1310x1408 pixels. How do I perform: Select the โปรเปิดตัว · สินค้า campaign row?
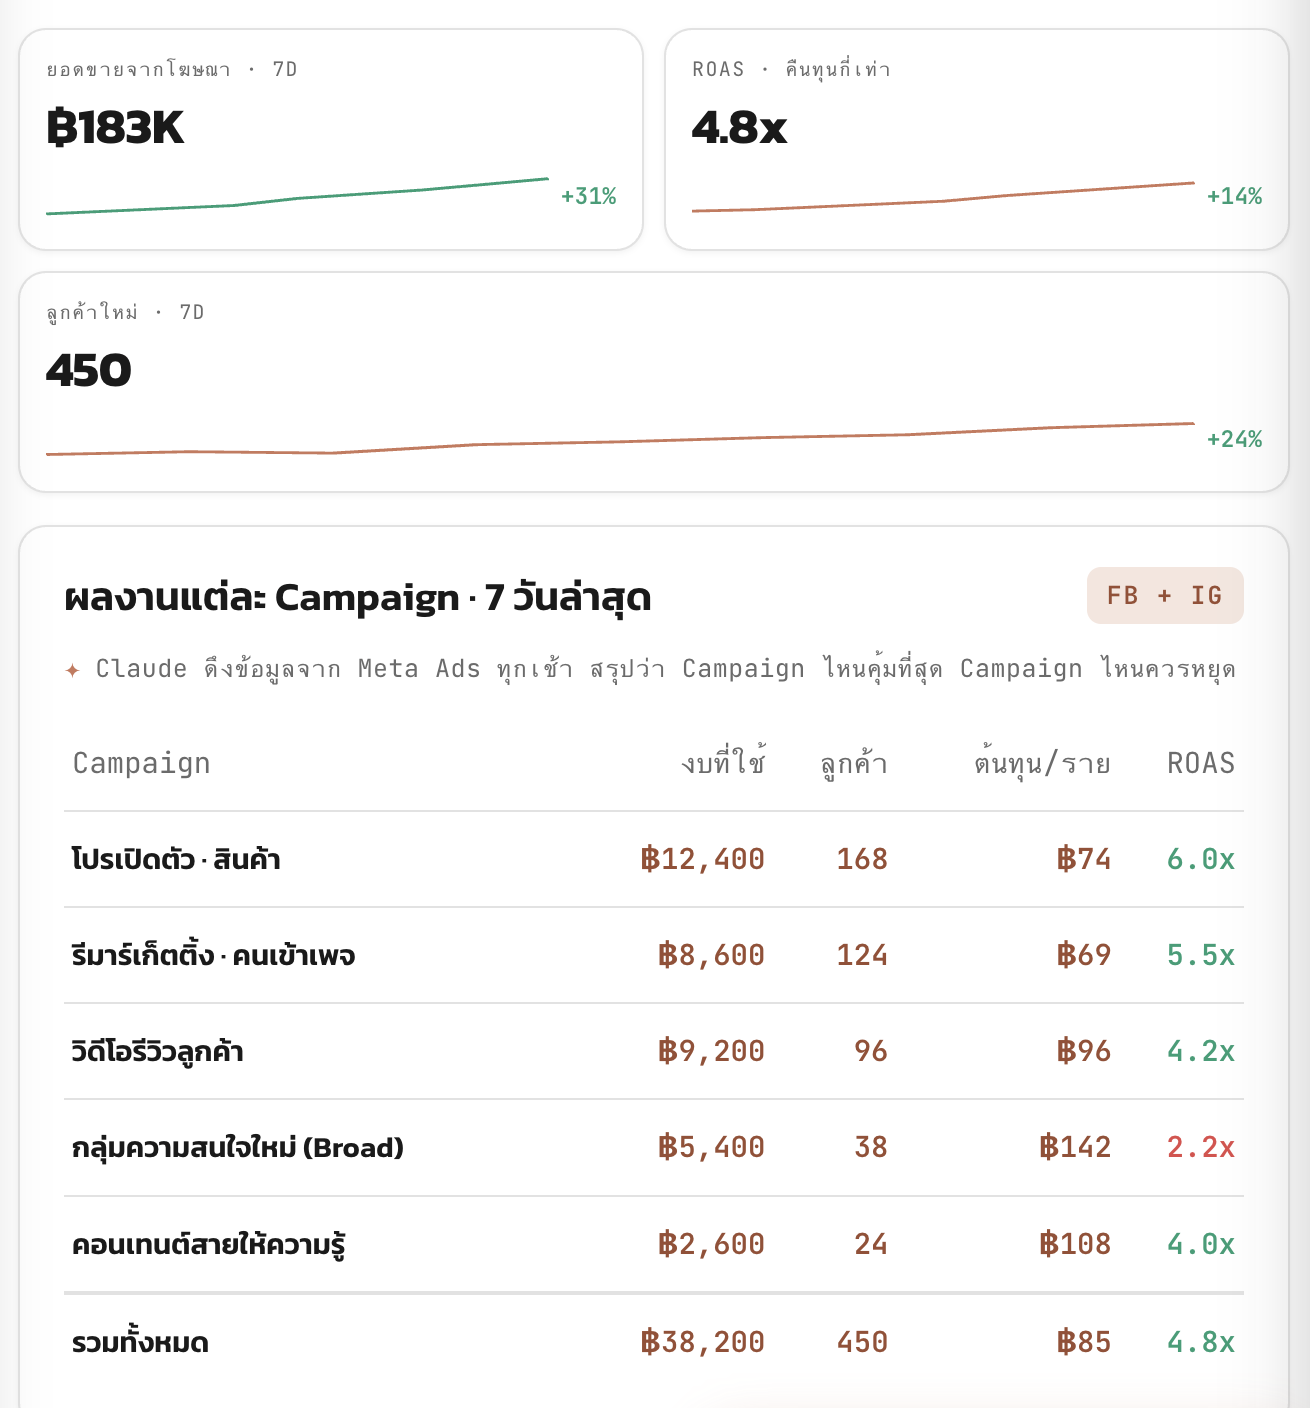654,860
